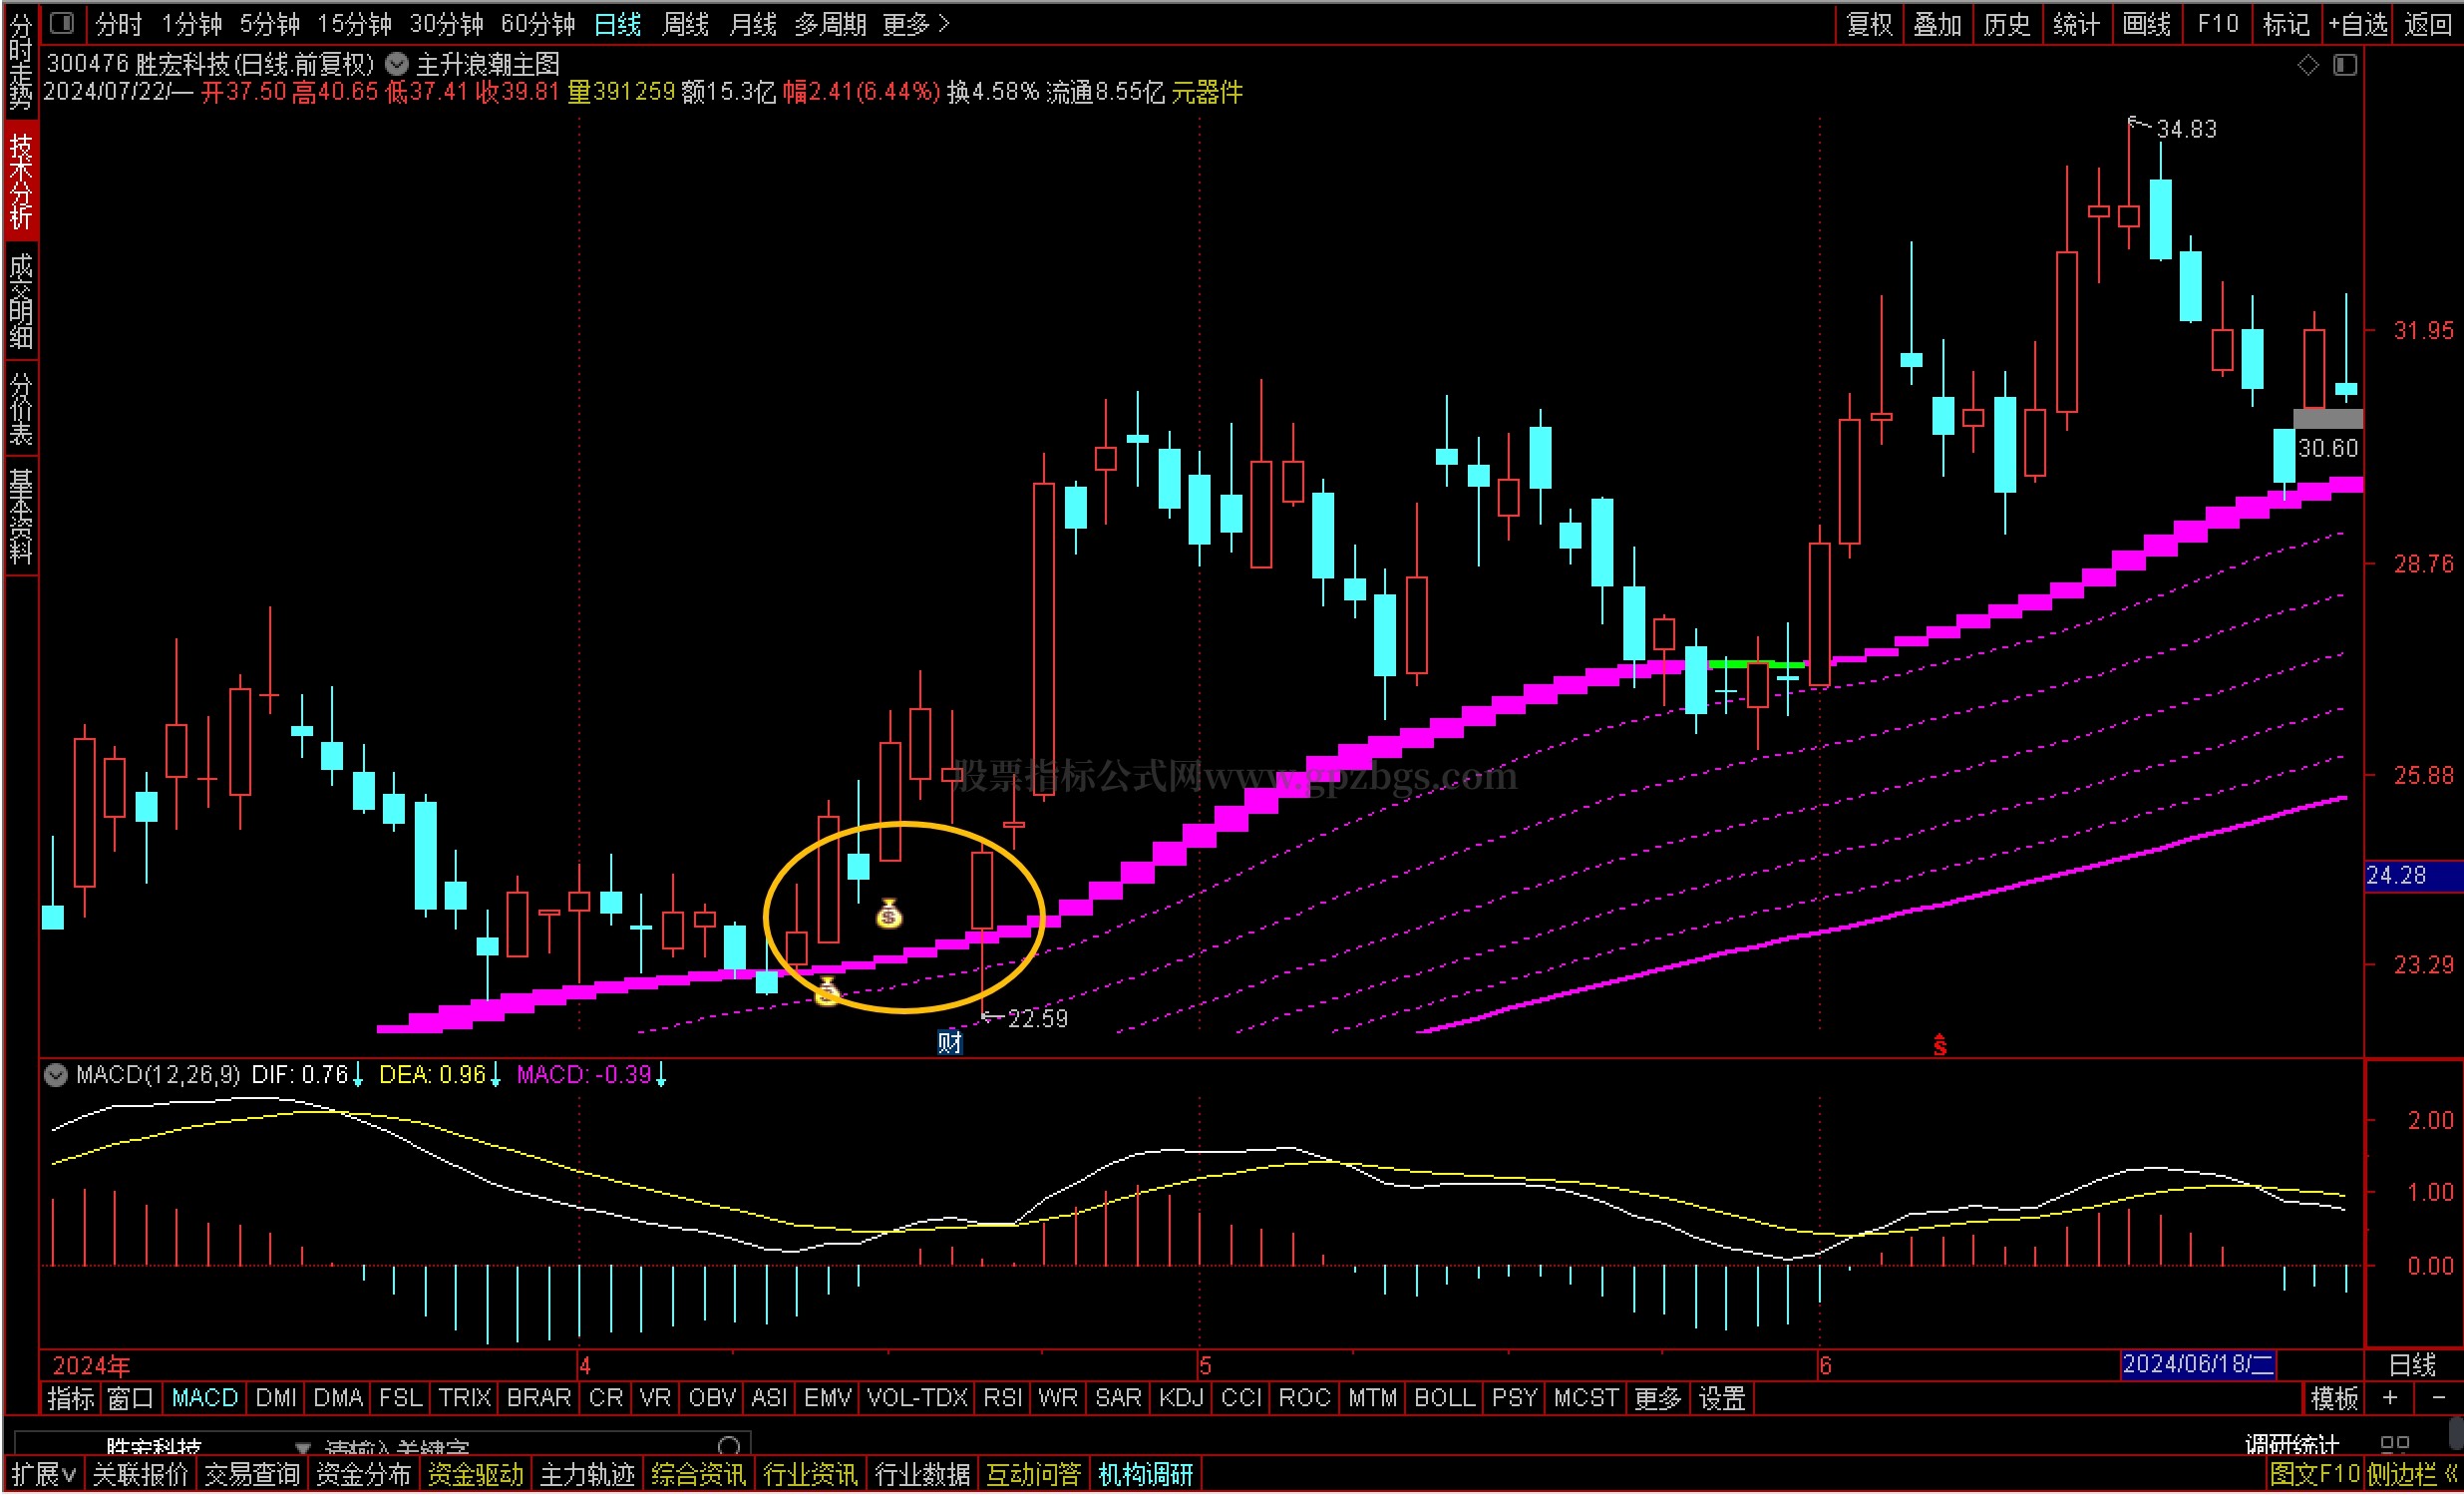Click the 叠加 overlay button
This screenshot has height=1495, width=2464.
[1938, 23]
